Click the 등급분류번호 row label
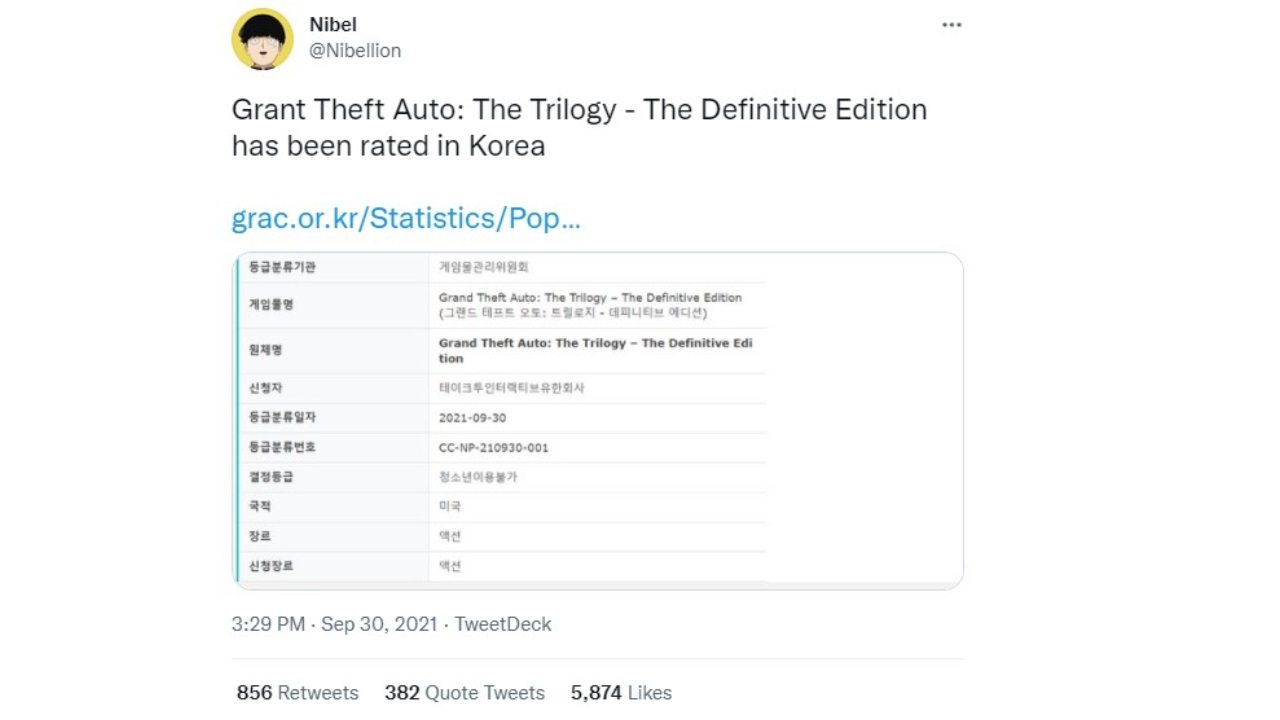The image size is (1280, 720). click(x=282, y=448)
